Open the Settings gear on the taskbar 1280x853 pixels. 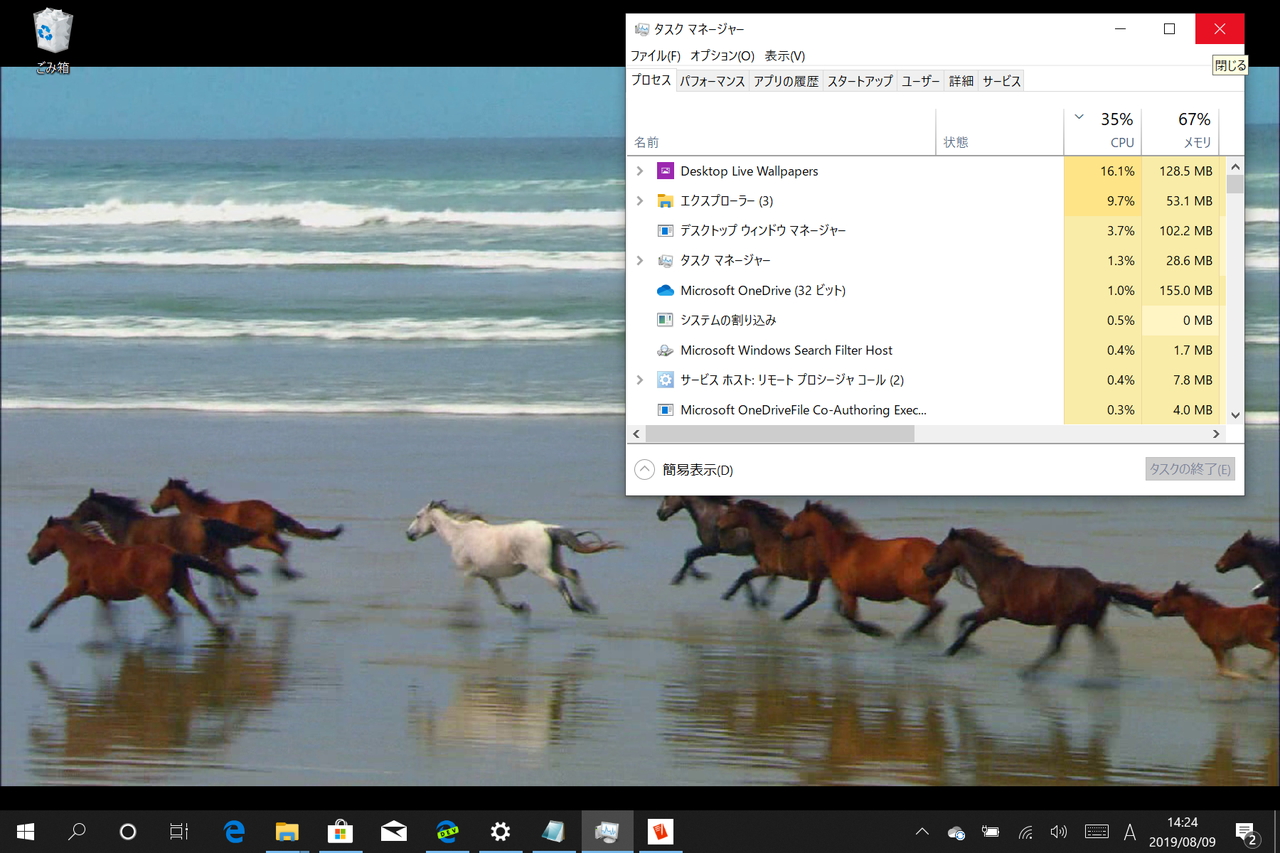click(500, 831)
